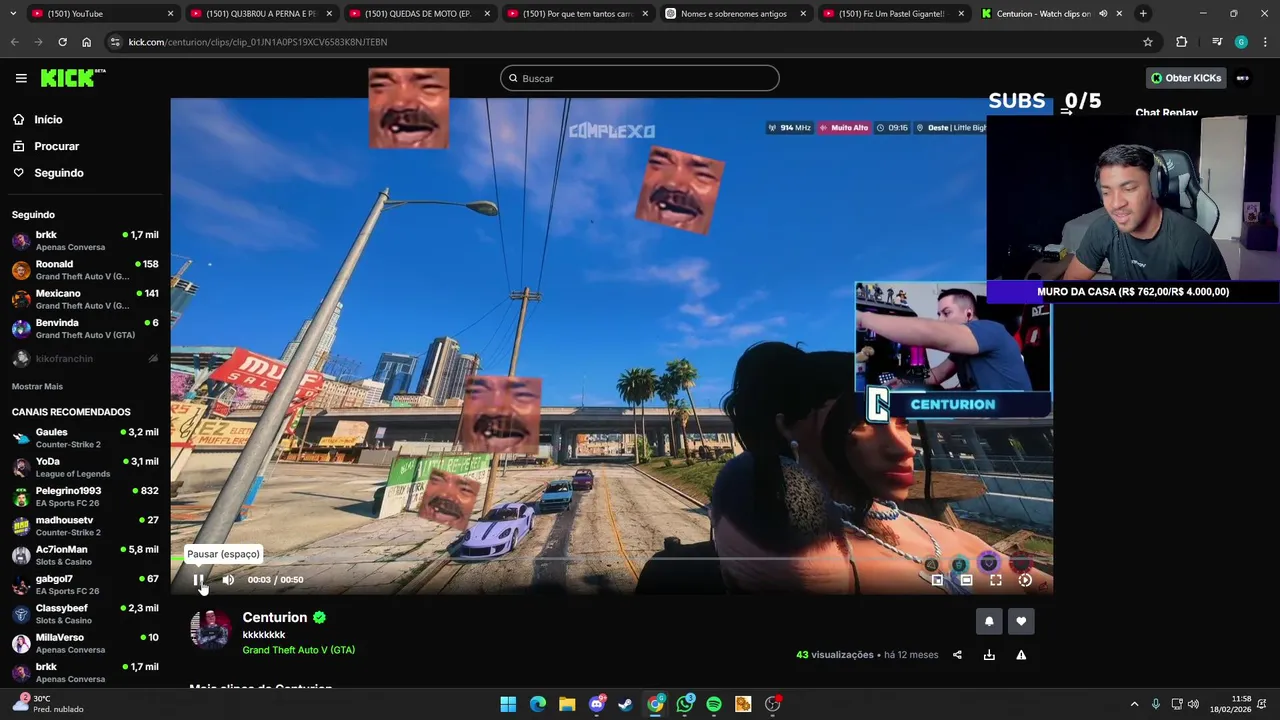Open WhatsApp from the taskbar
Viewport: 1280px width, 720px height.
pos(685,704)
